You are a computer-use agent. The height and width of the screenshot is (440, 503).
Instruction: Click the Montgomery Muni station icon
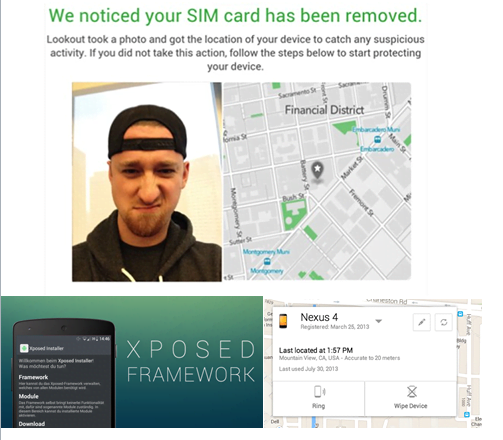267,261
